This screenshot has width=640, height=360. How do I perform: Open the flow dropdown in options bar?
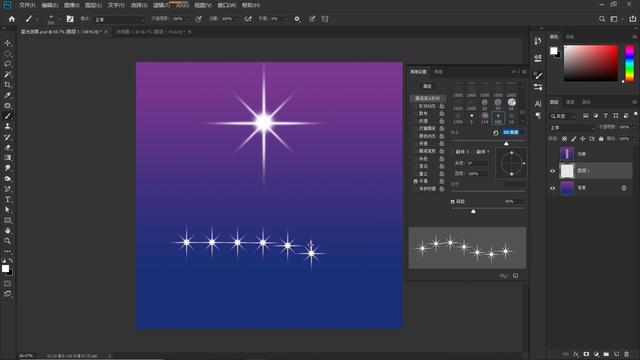coord(237,19)
